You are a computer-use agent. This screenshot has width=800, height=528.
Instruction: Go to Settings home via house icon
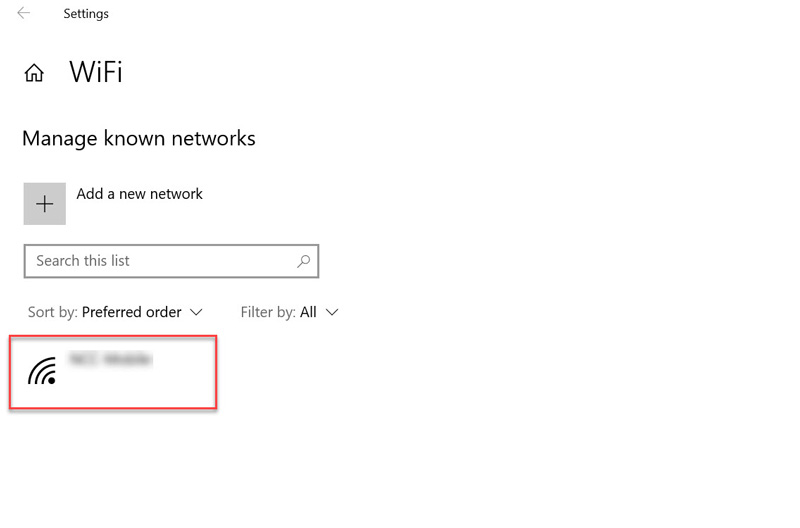pyautogui.click(x=34, y=73)
